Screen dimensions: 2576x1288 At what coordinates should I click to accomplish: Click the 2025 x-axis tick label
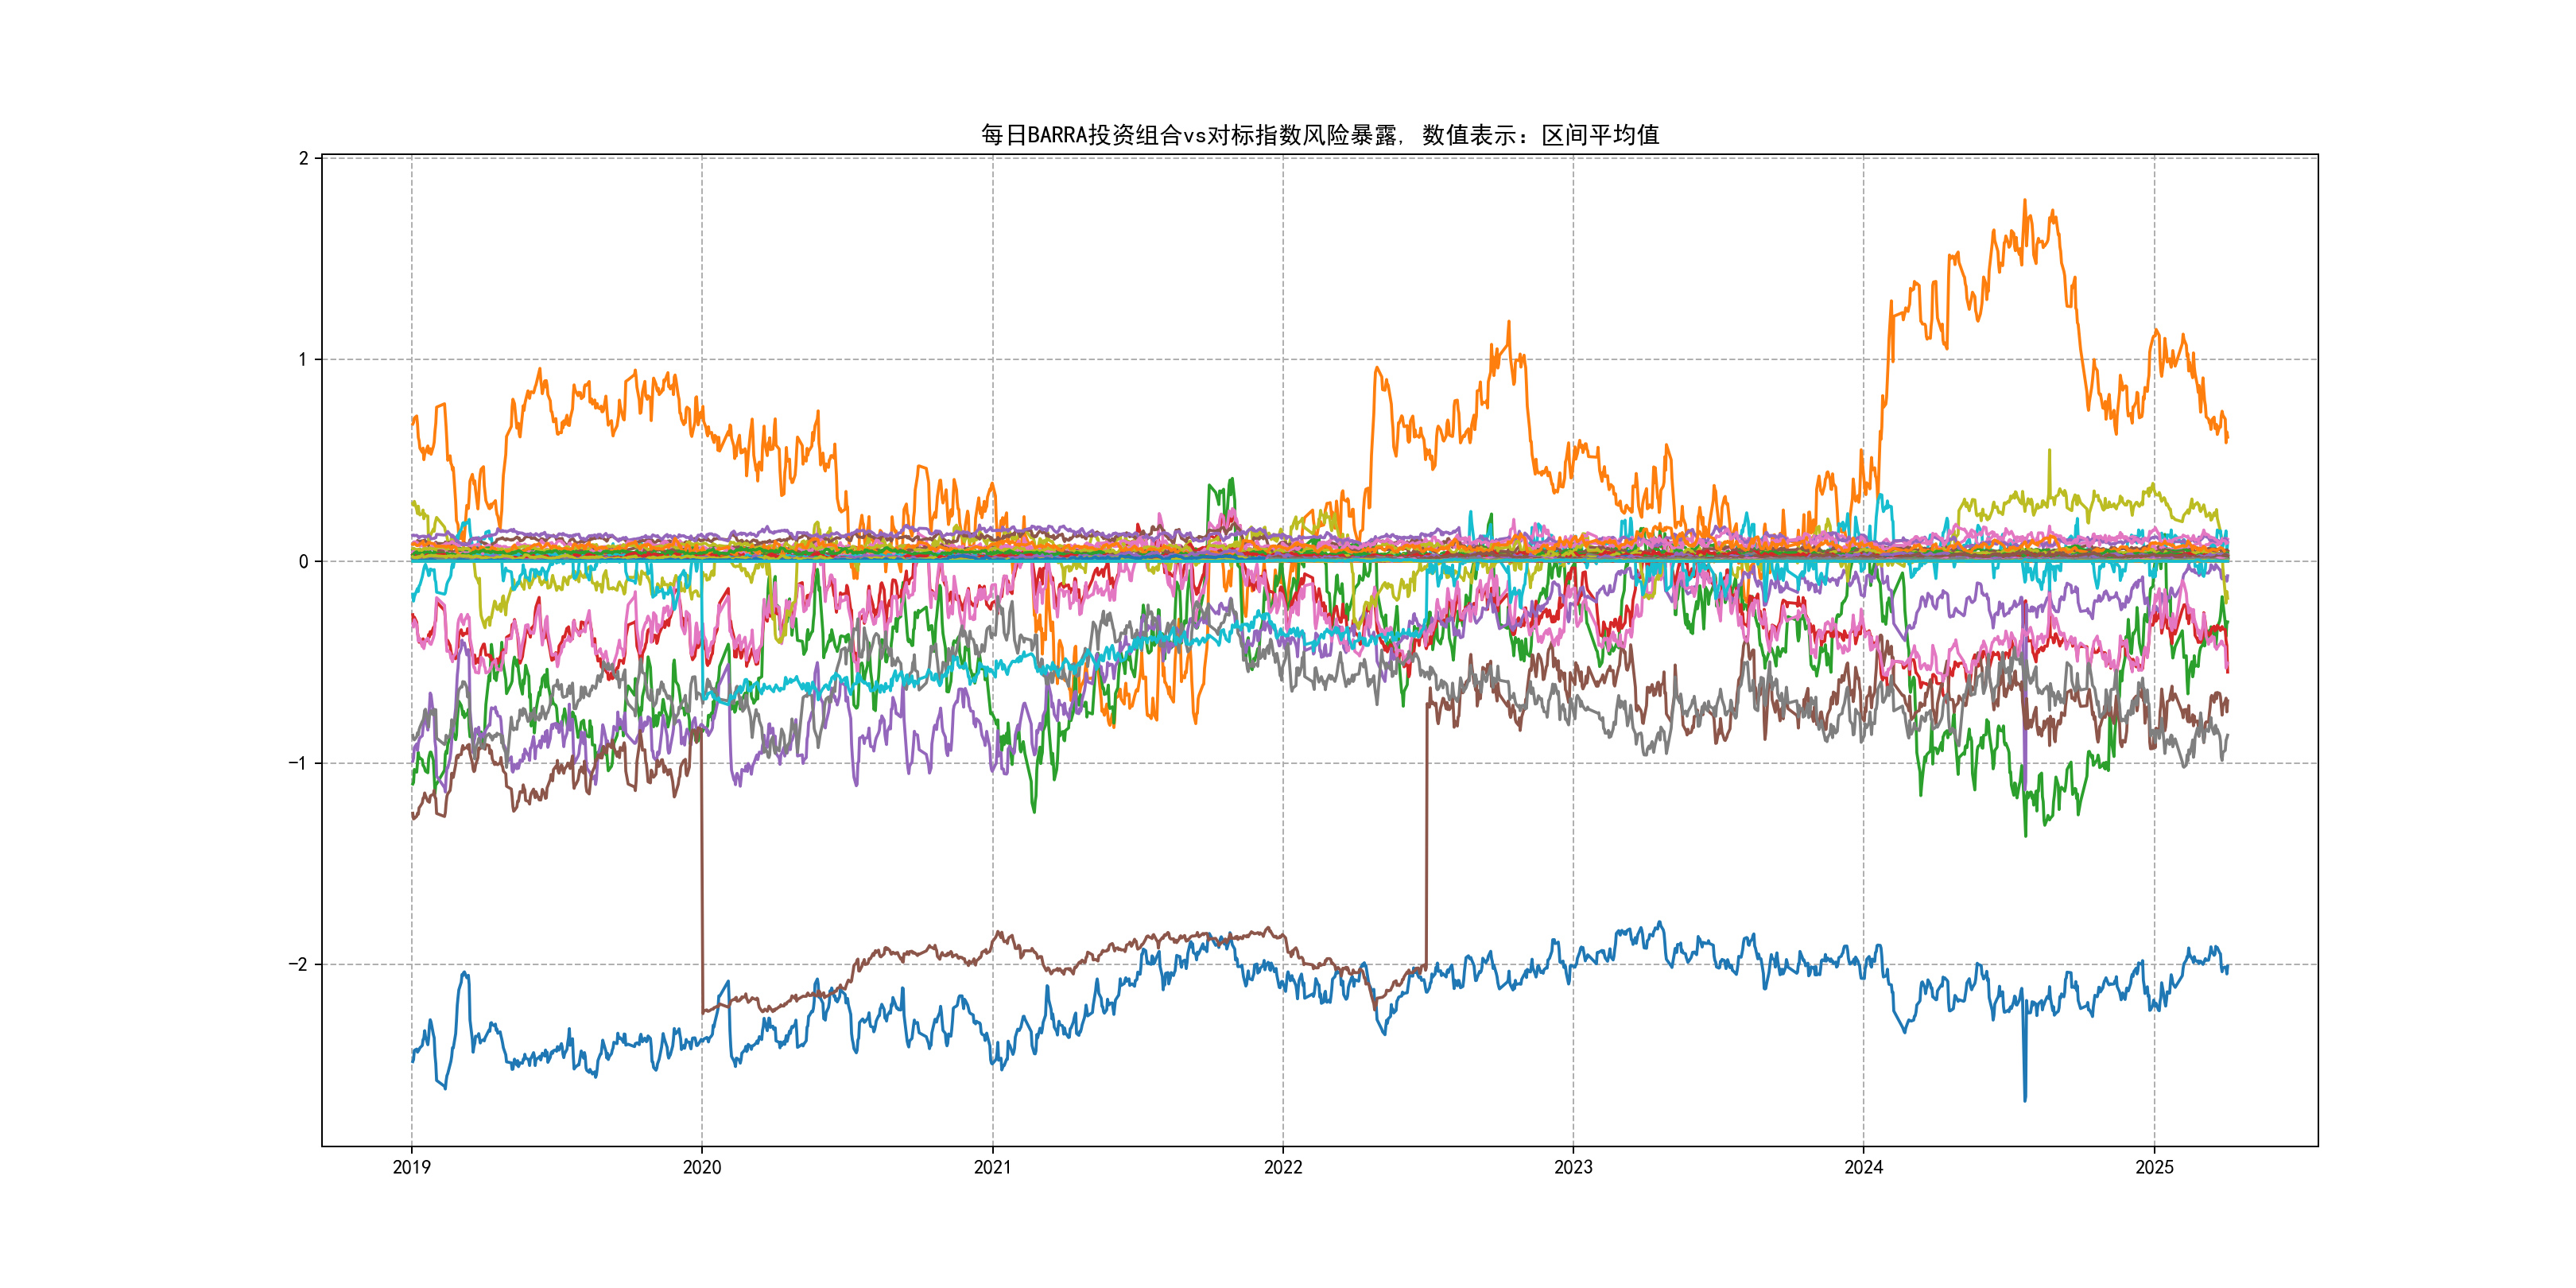2154,1167
